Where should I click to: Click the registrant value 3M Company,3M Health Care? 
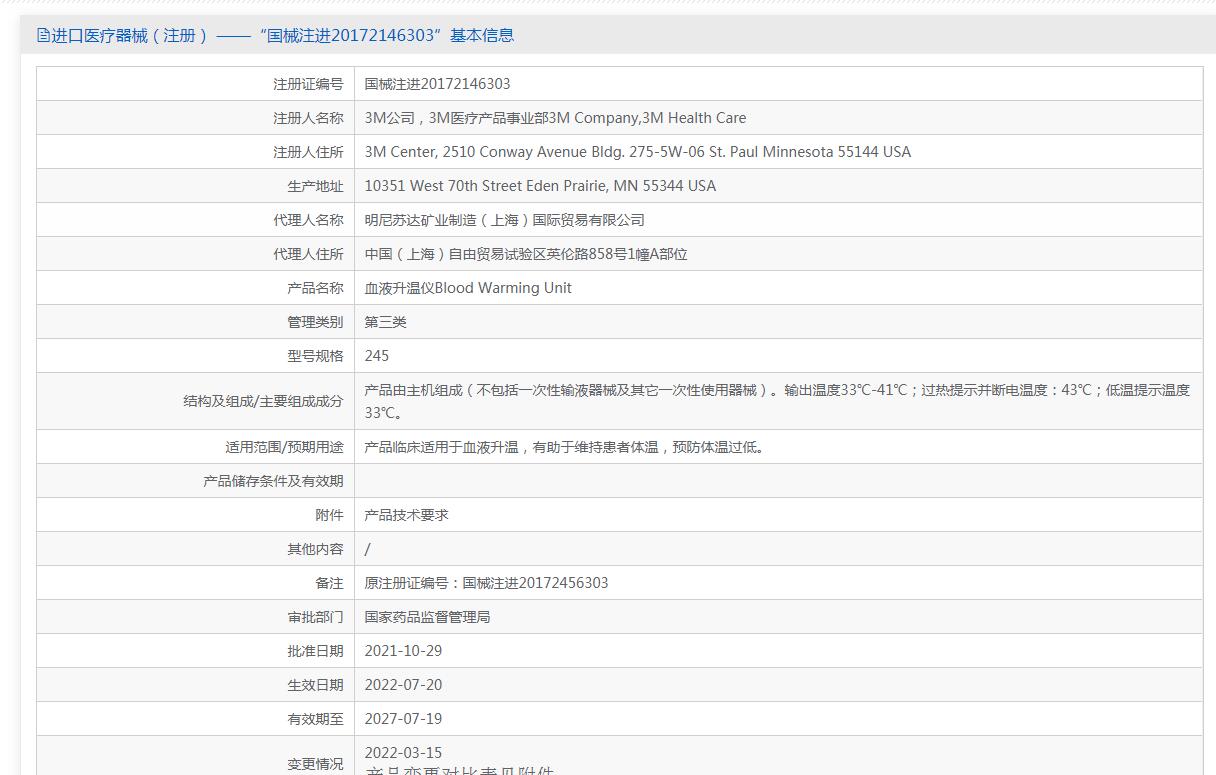tap(555, 118)
